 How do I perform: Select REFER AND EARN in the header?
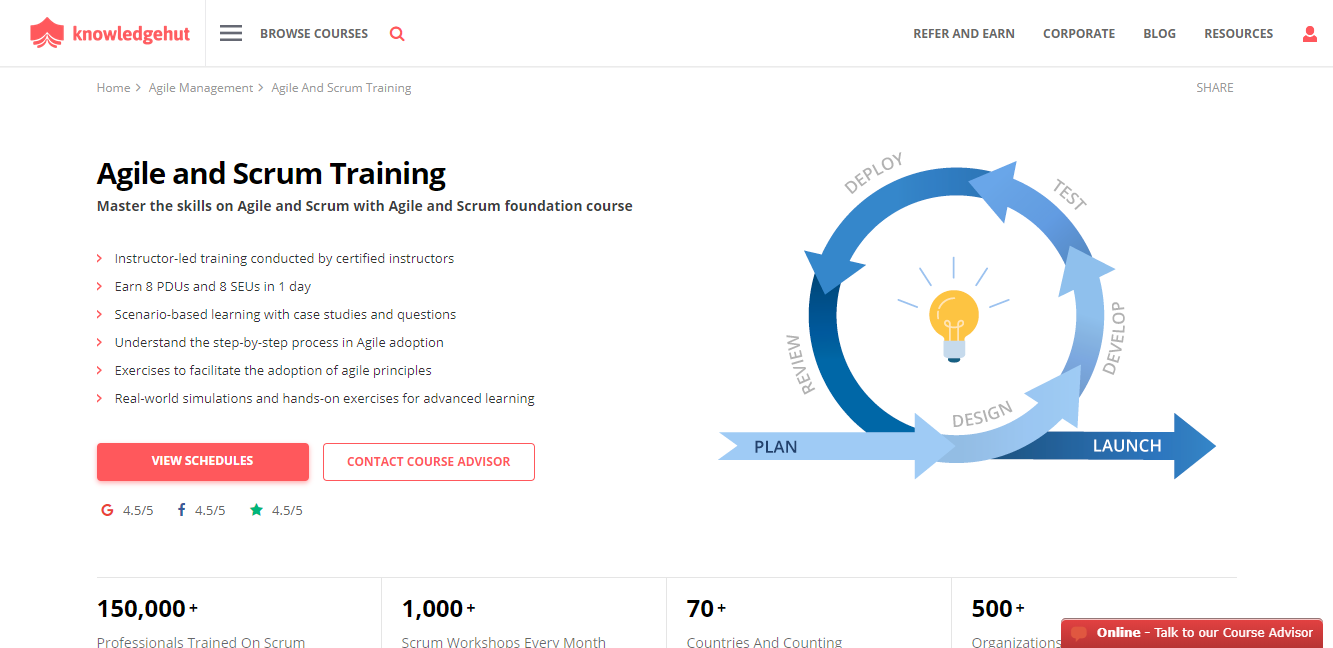tap(963, 33)
